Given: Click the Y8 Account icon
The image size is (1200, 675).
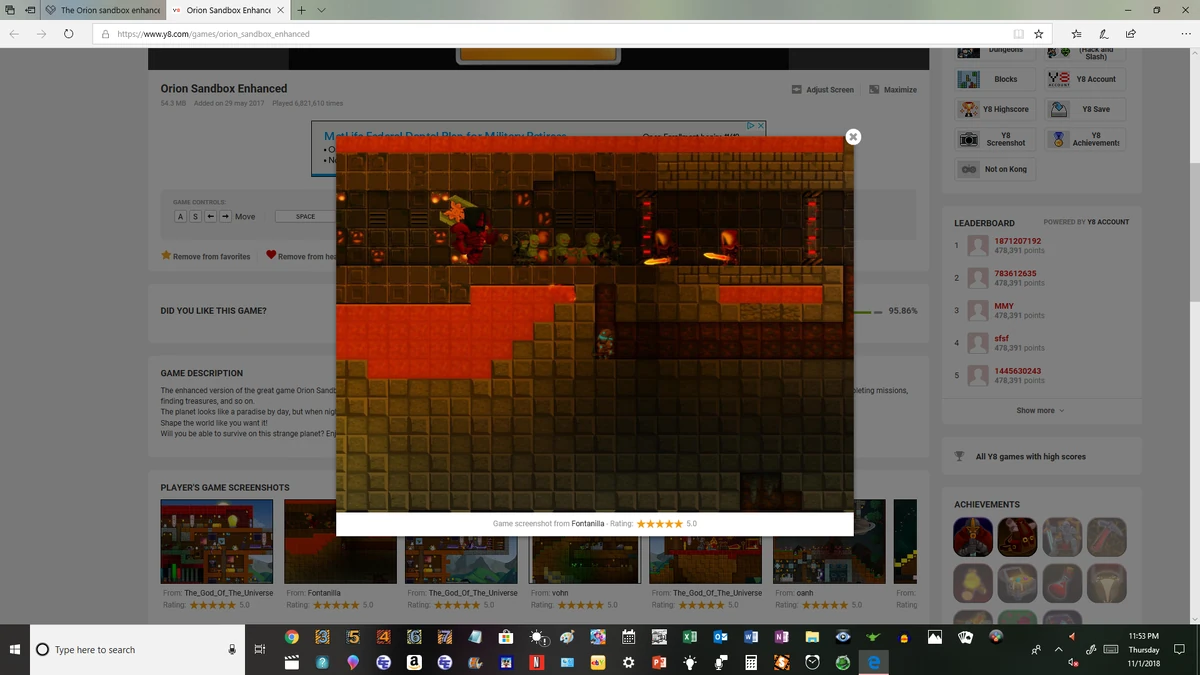Looking at the screenshot, I should coord(1058,78).
